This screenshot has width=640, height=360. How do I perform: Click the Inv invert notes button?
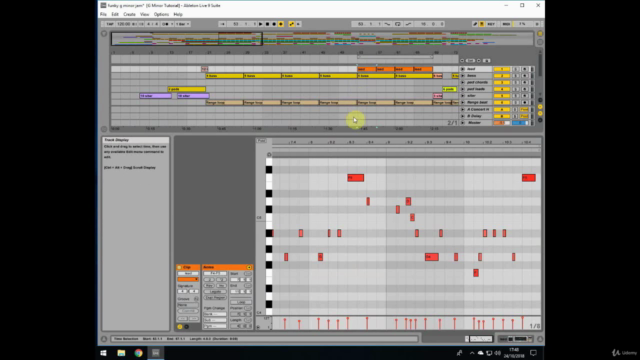220,286
